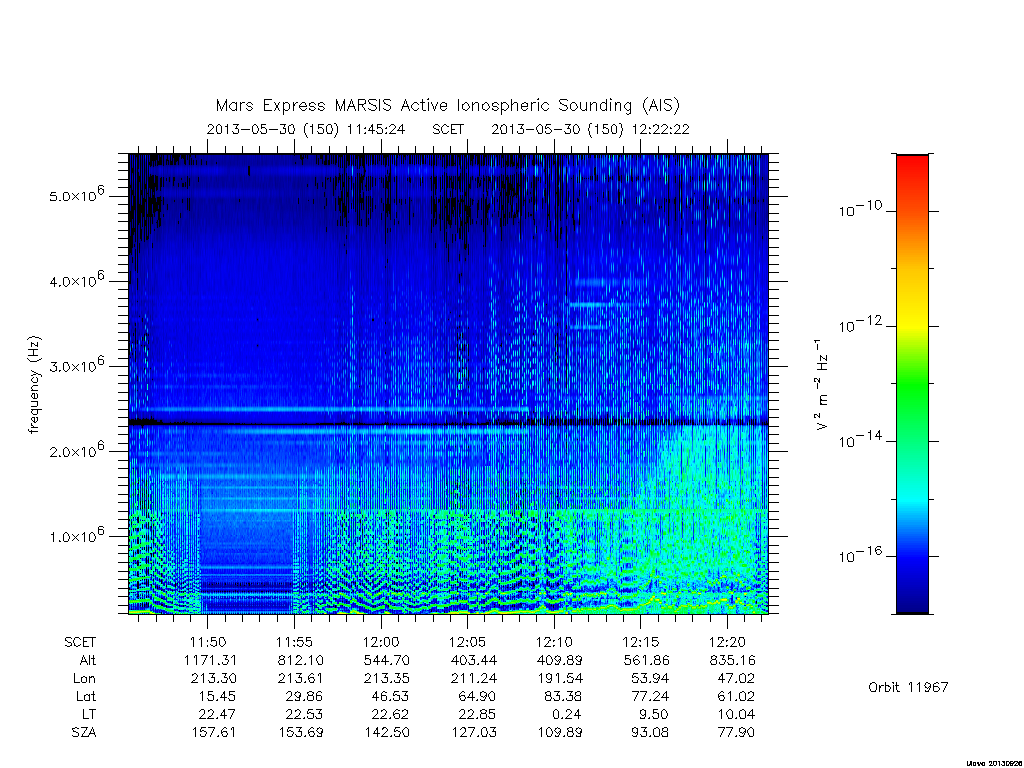Click altitude value '835.16'
The image size is (1024, 768).
[x=732, y=660]
